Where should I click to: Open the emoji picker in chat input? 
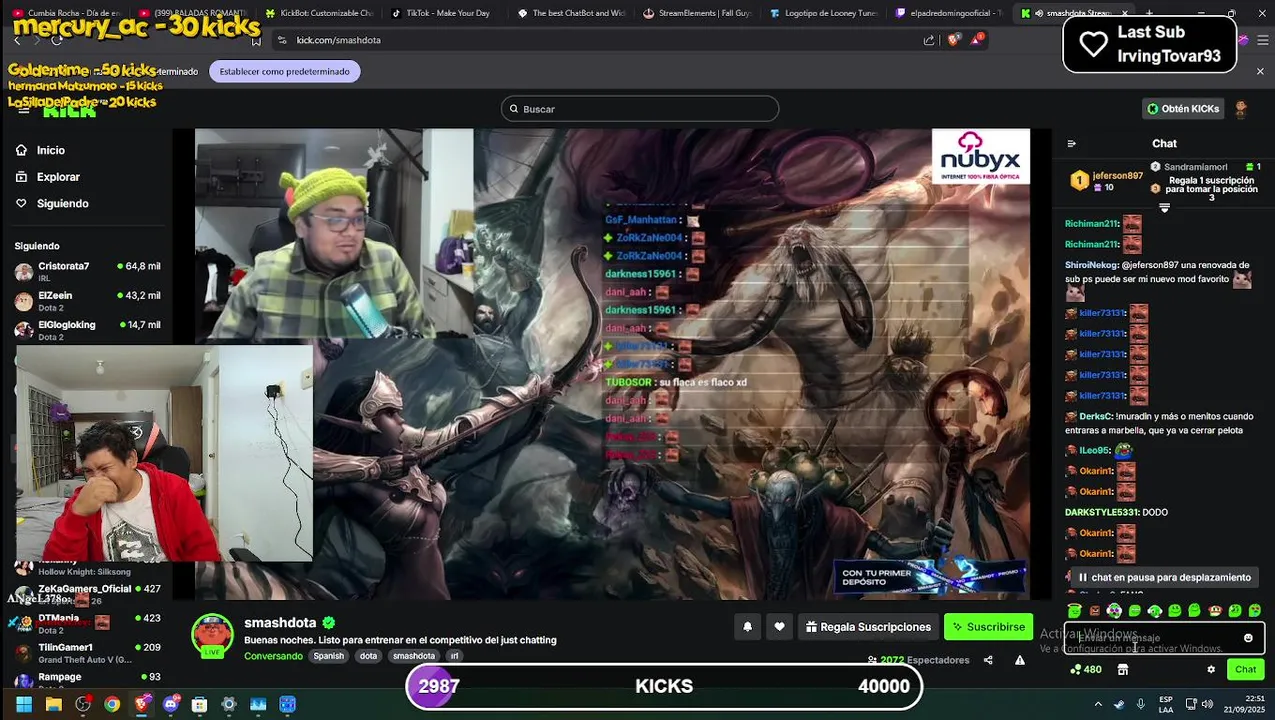tap(1248, 638)
